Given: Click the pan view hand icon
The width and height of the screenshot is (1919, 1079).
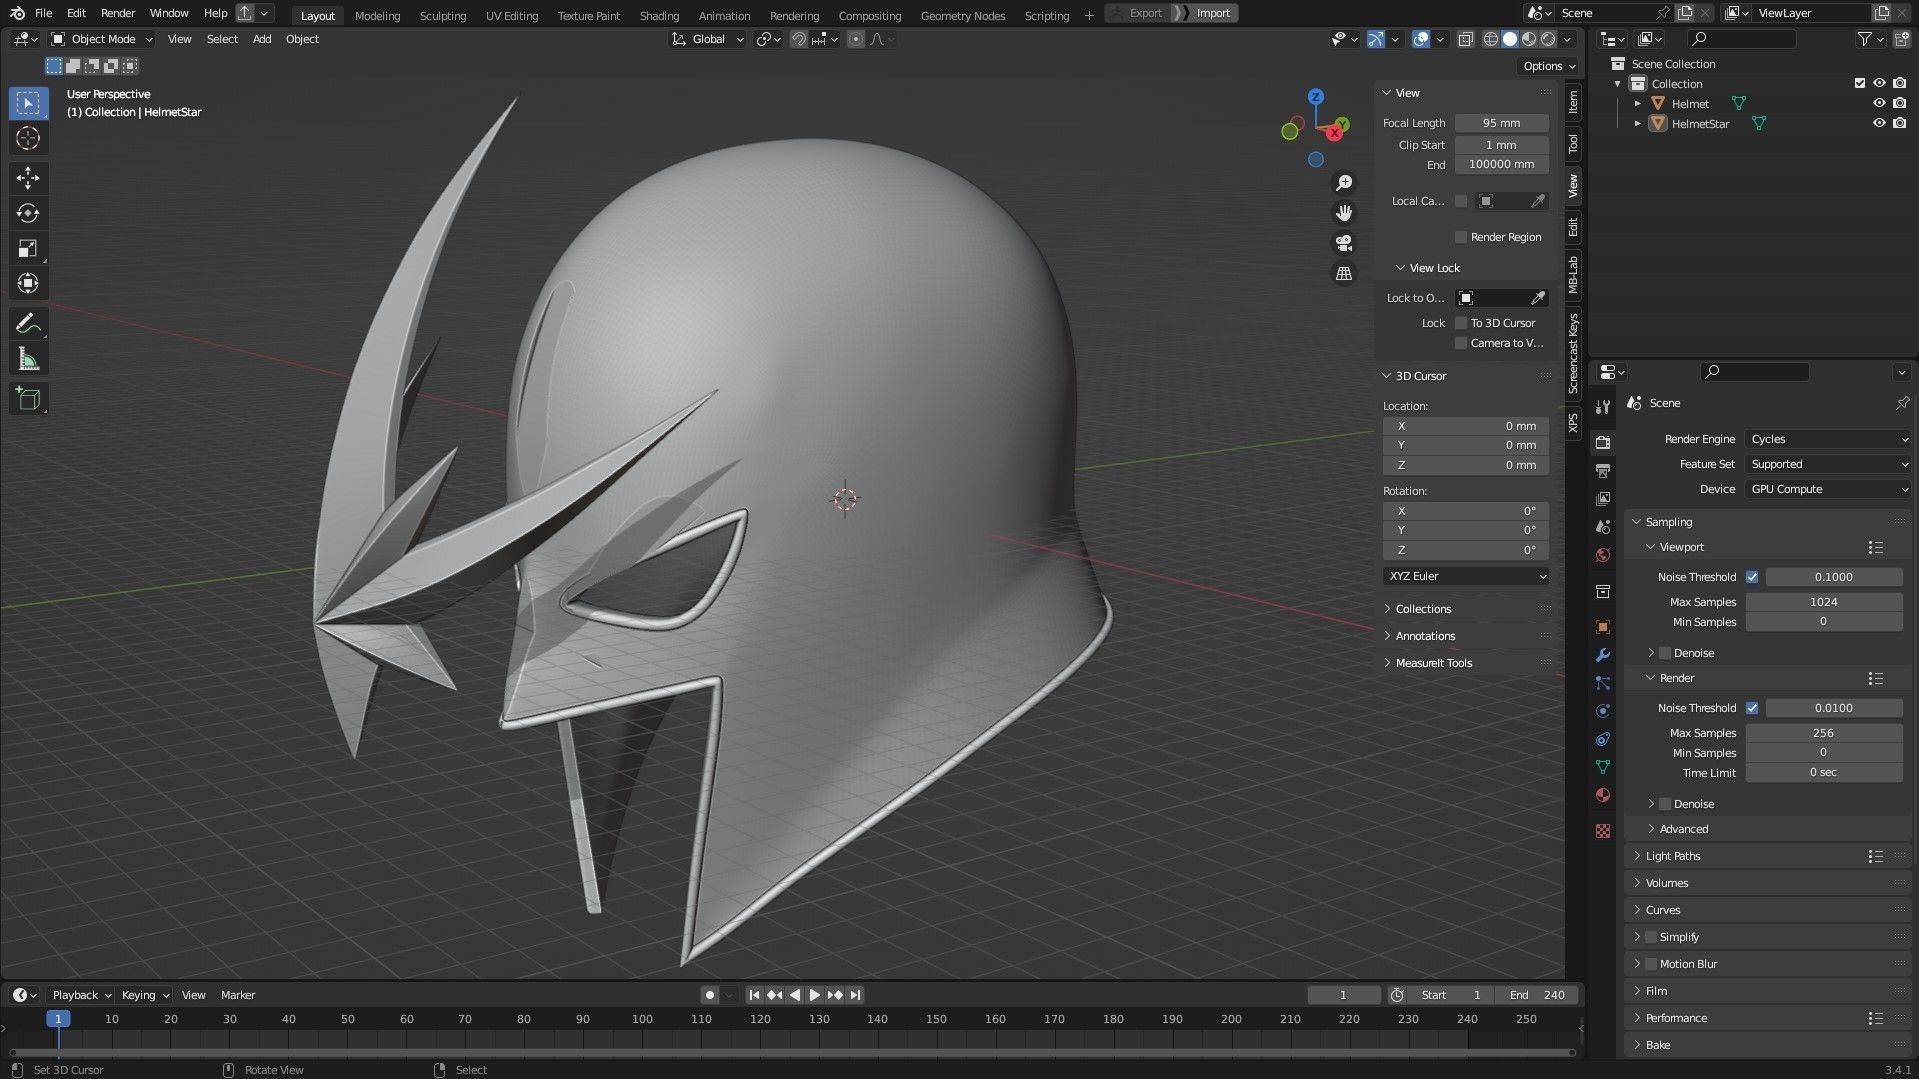Looking at the screenshot, I should 1344,213.
